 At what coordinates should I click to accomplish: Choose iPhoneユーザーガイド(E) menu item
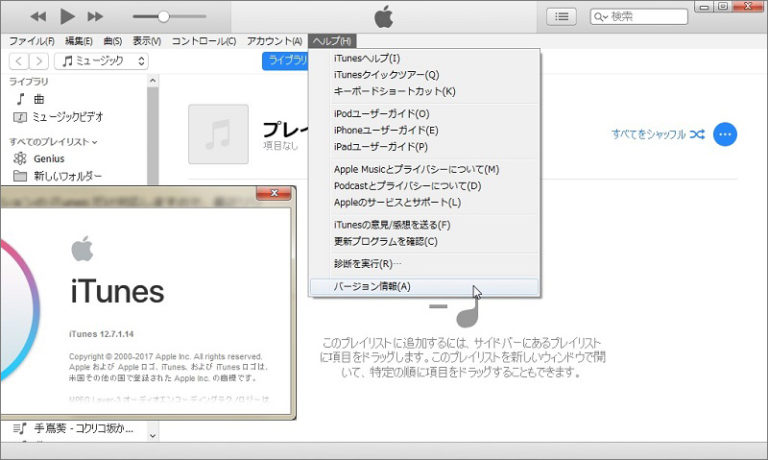[425, 130]
